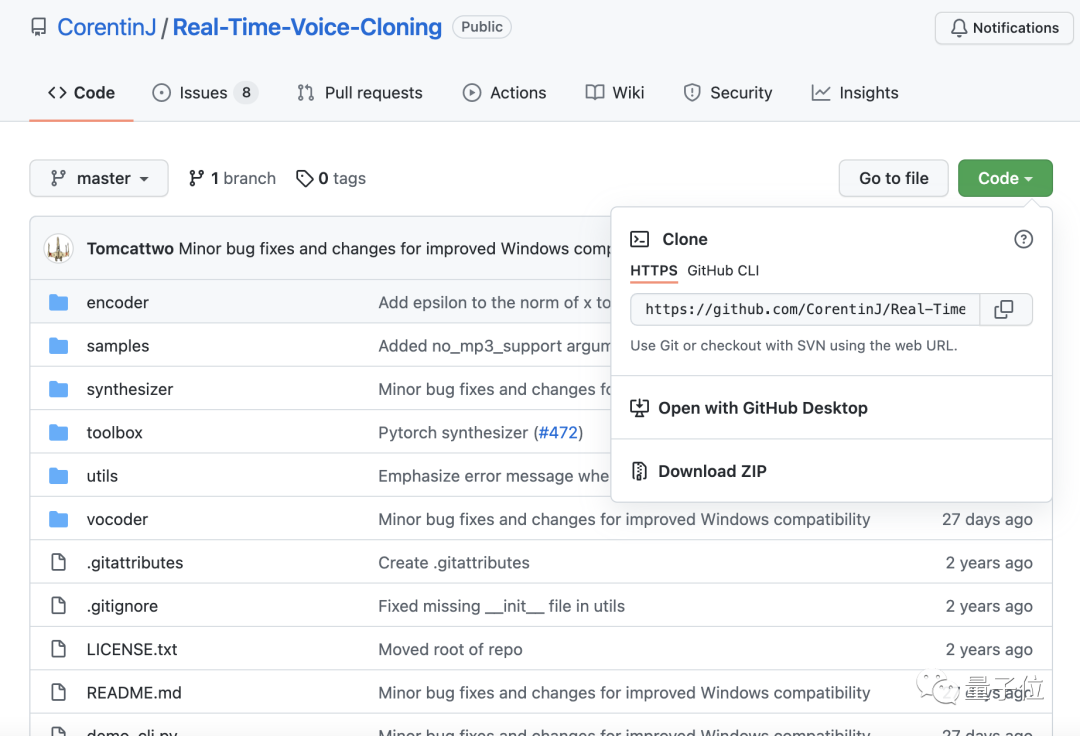Screen dimensions: 1080x736
Task: Open the Issues tab
Action: point(205,93)
